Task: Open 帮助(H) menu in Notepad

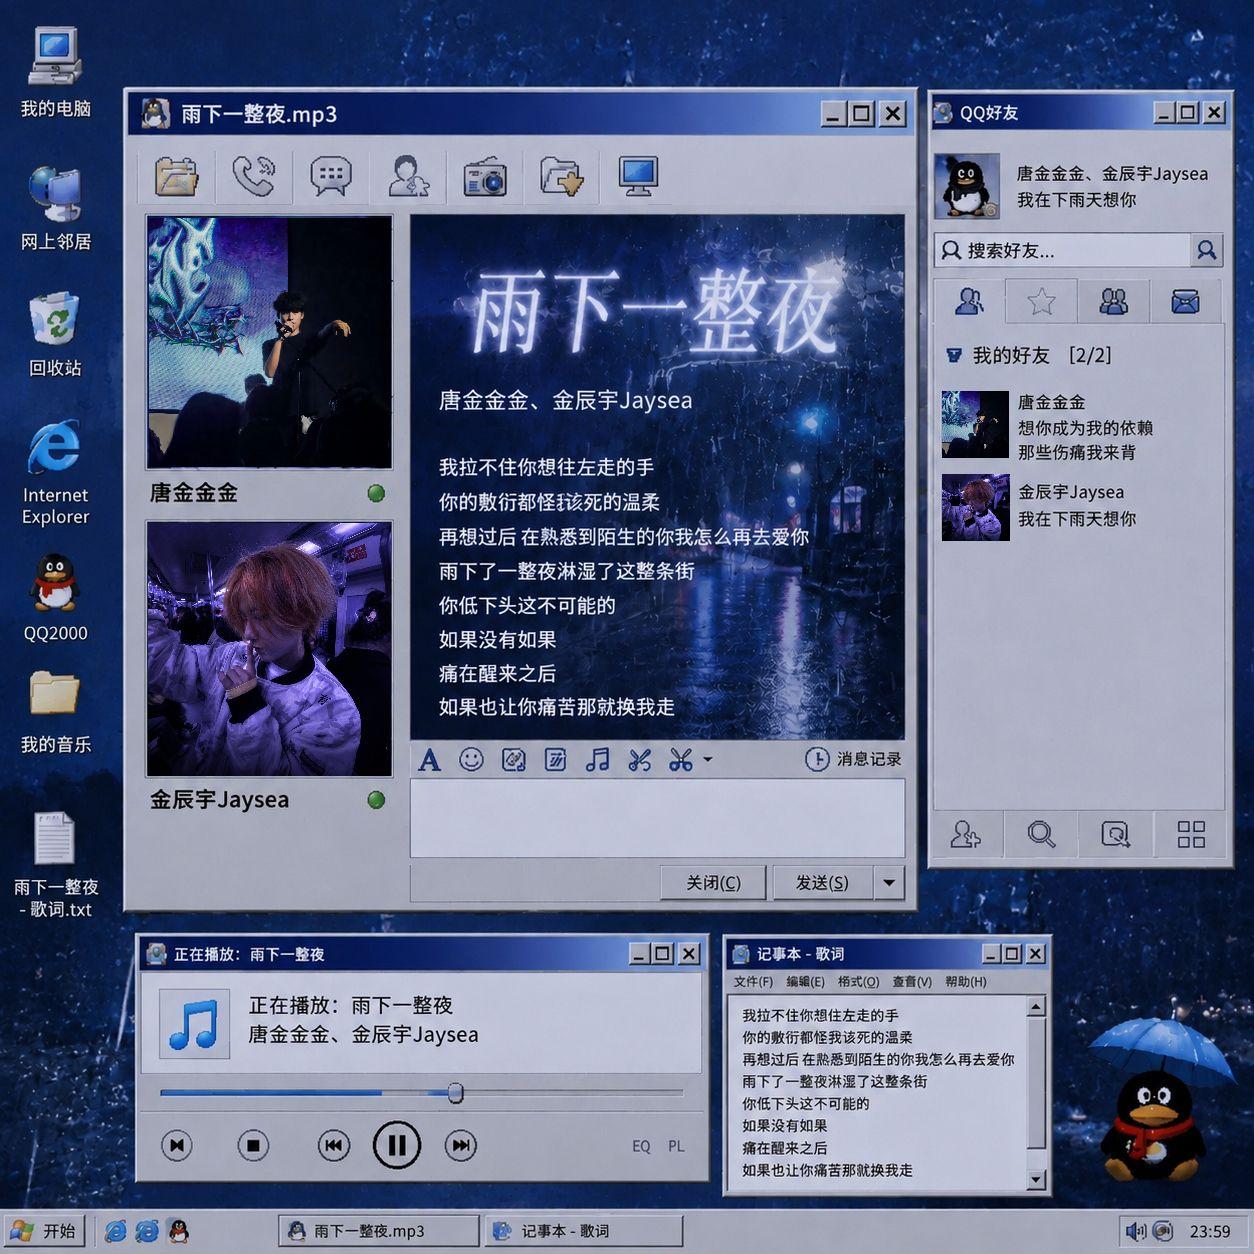Action: point(965,982)
